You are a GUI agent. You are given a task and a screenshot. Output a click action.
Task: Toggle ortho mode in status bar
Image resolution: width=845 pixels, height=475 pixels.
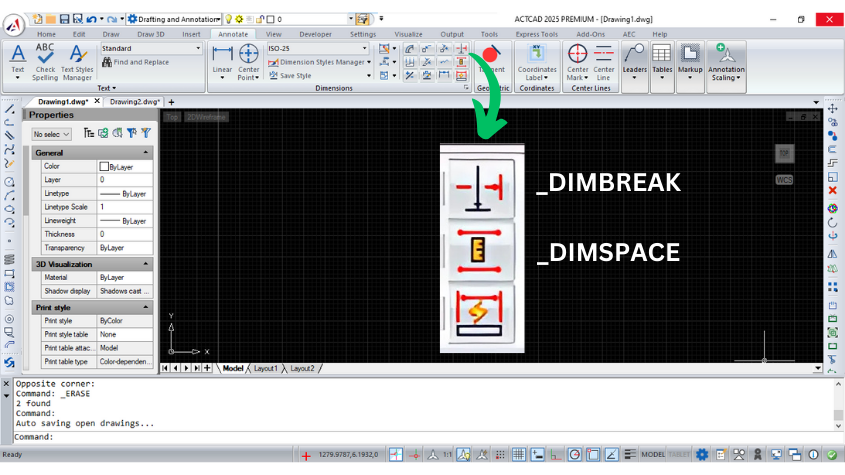click(x=555, y=455)
